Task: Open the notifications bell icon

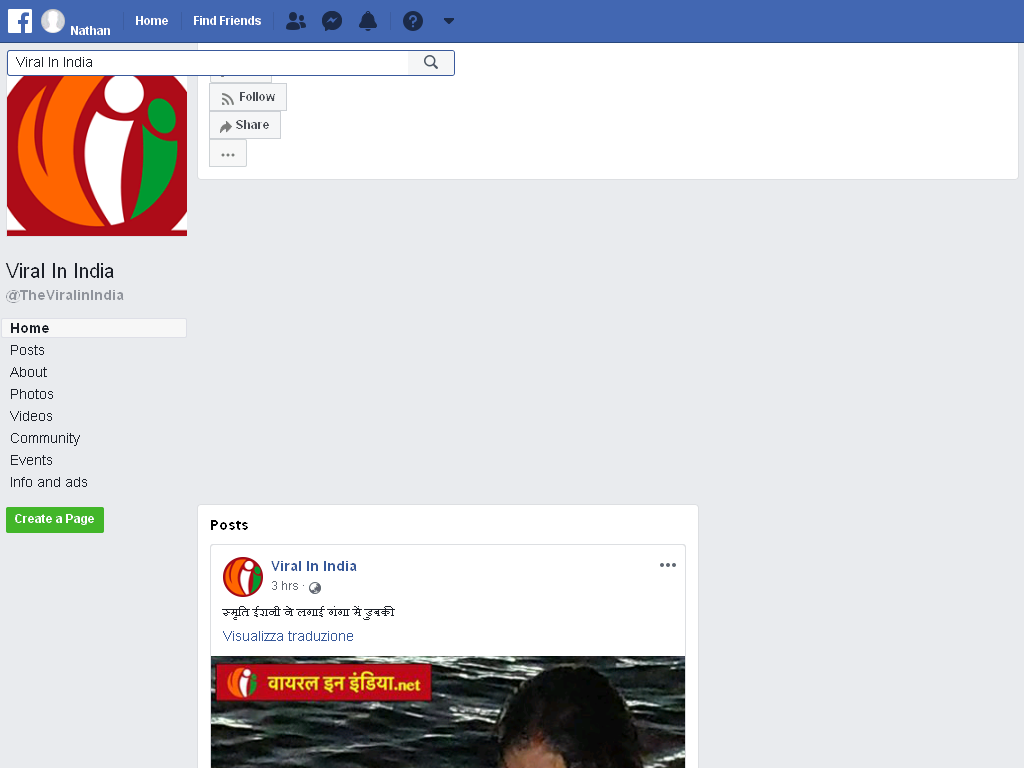Action: point(368,21)
